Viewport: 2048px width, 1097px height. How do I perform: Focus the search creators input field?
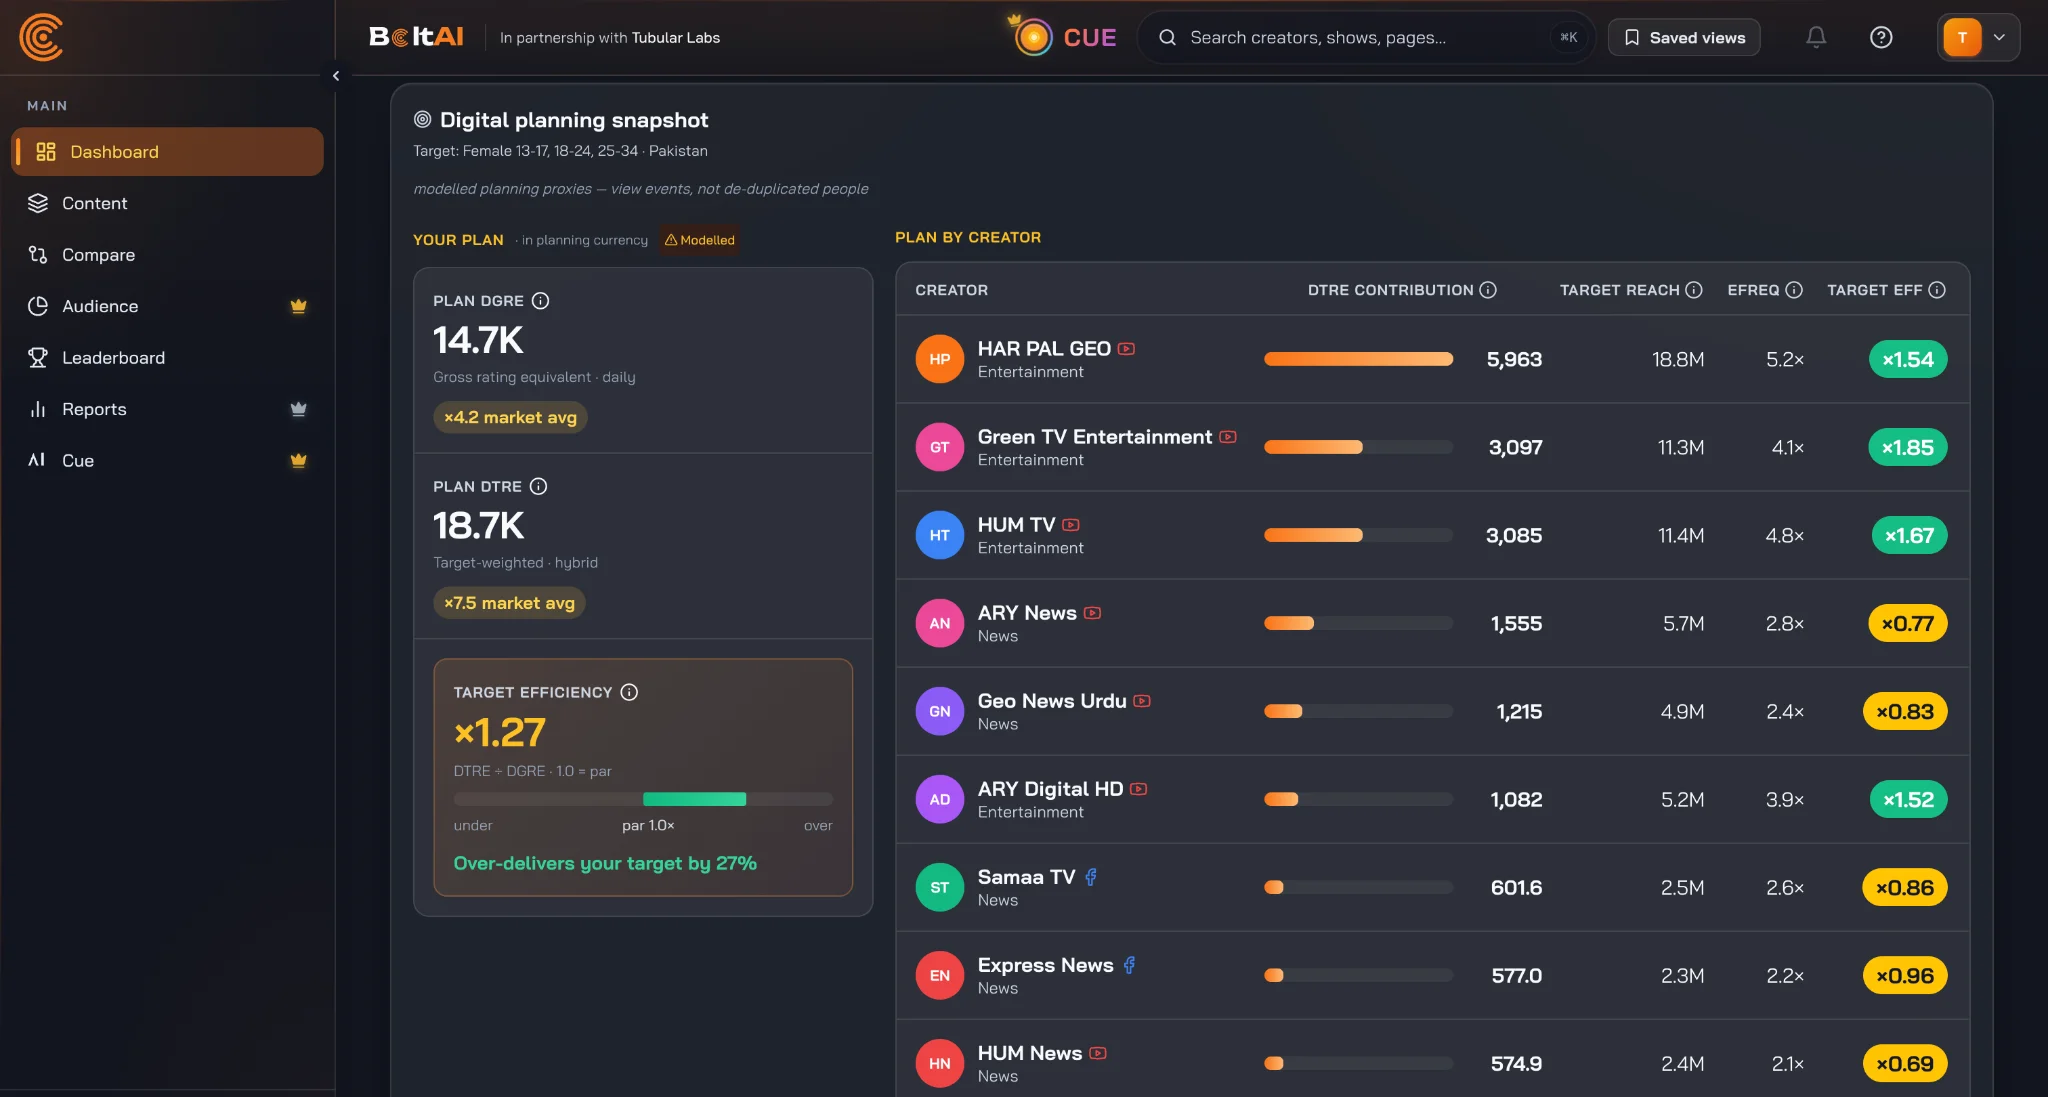(1366, 37)
